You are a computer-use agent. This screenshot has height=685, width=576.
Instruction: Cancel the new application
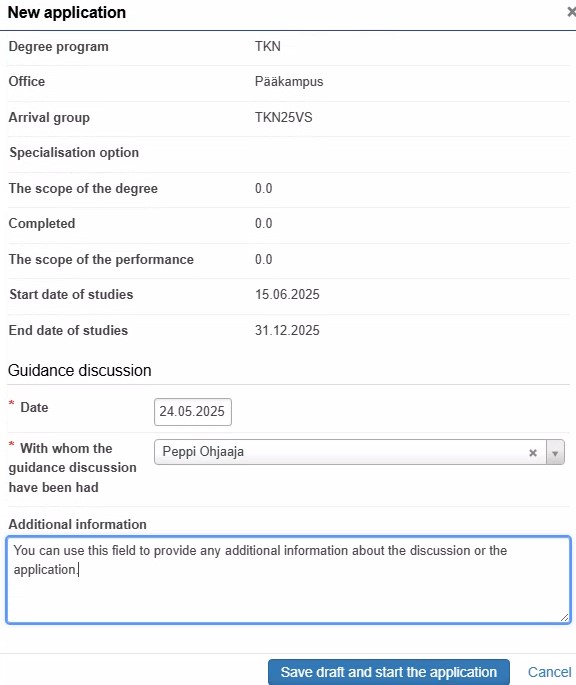pos(549,672)
